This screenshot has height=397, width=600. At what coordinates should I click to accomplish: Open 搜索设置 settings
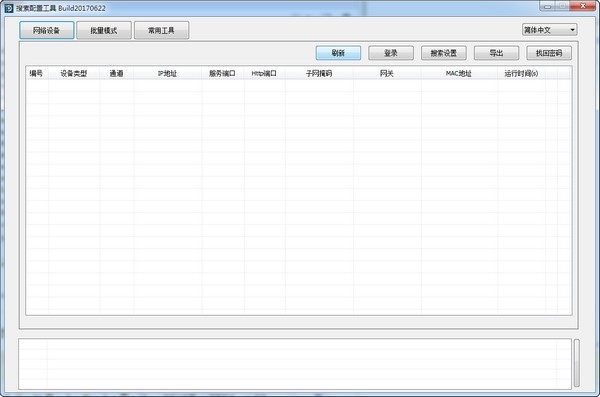443,53
